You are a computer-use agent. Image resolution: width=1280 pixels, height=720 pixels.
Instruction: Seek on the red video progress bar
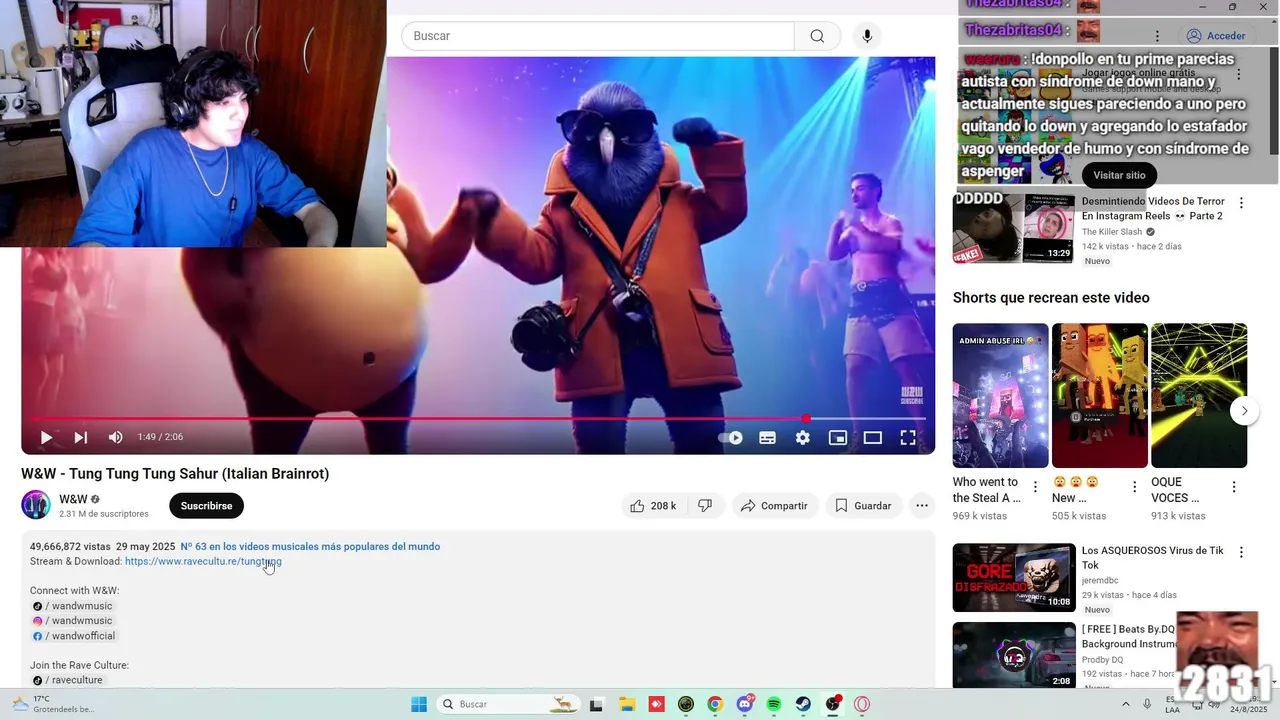[x=478, y=418]
